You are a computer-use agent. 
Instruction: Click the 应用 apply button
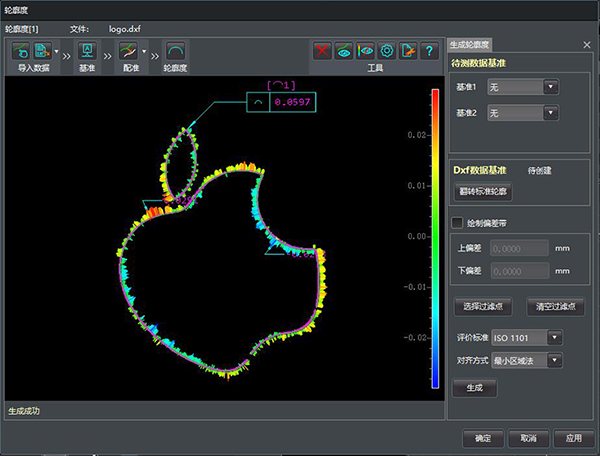point(574,438)
